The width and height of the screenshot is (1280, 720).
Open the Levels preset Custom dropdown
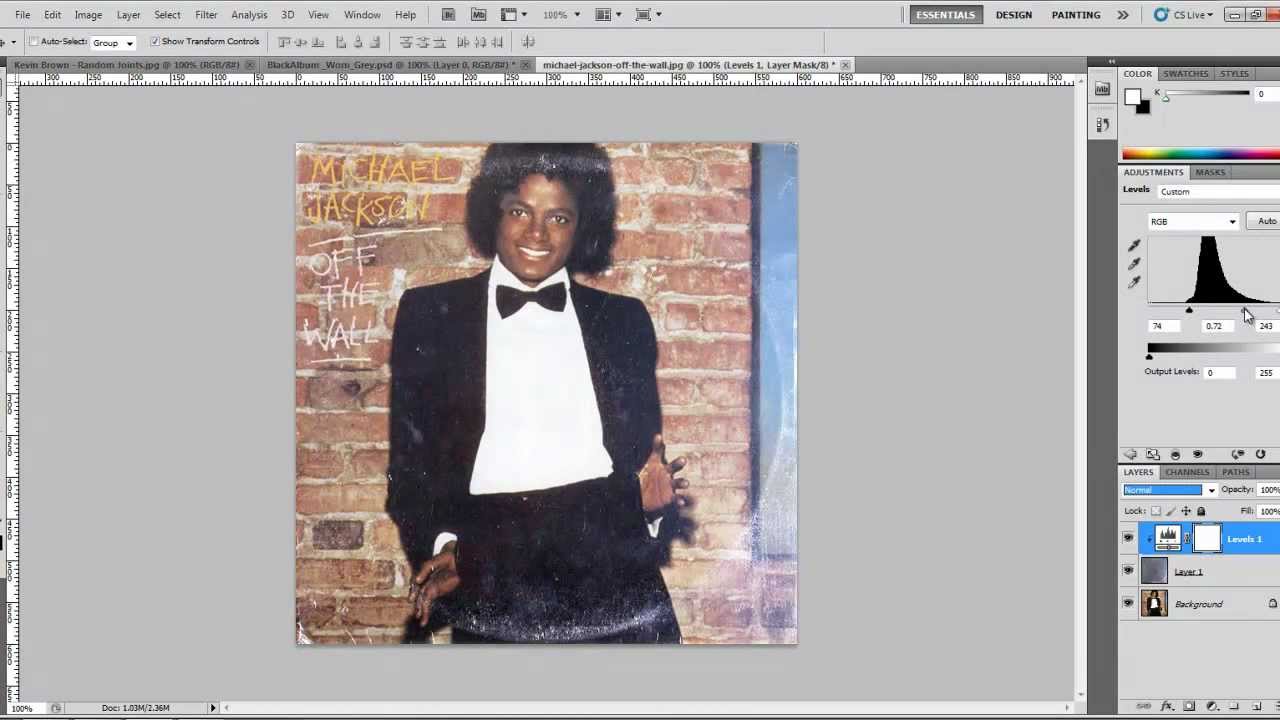point(1218,192)
